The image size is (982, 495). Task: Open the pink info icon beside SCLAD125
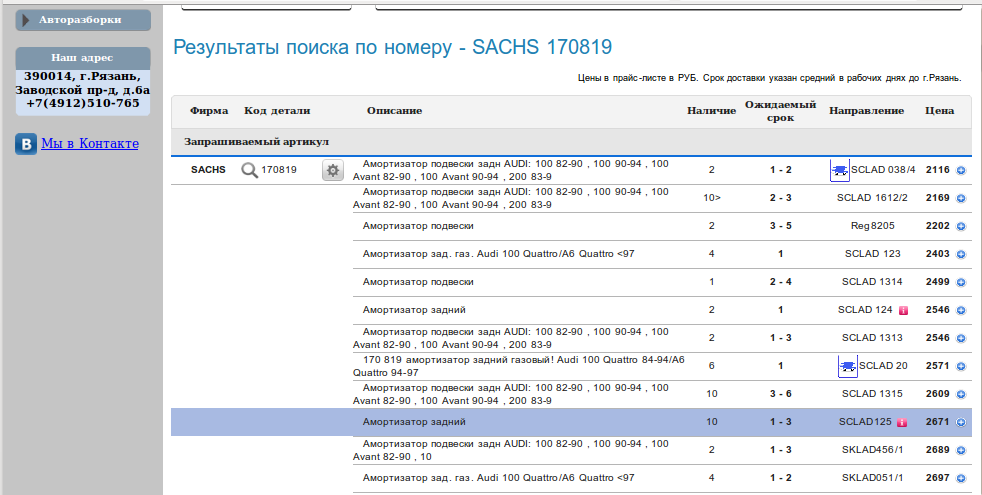point(902,422)
